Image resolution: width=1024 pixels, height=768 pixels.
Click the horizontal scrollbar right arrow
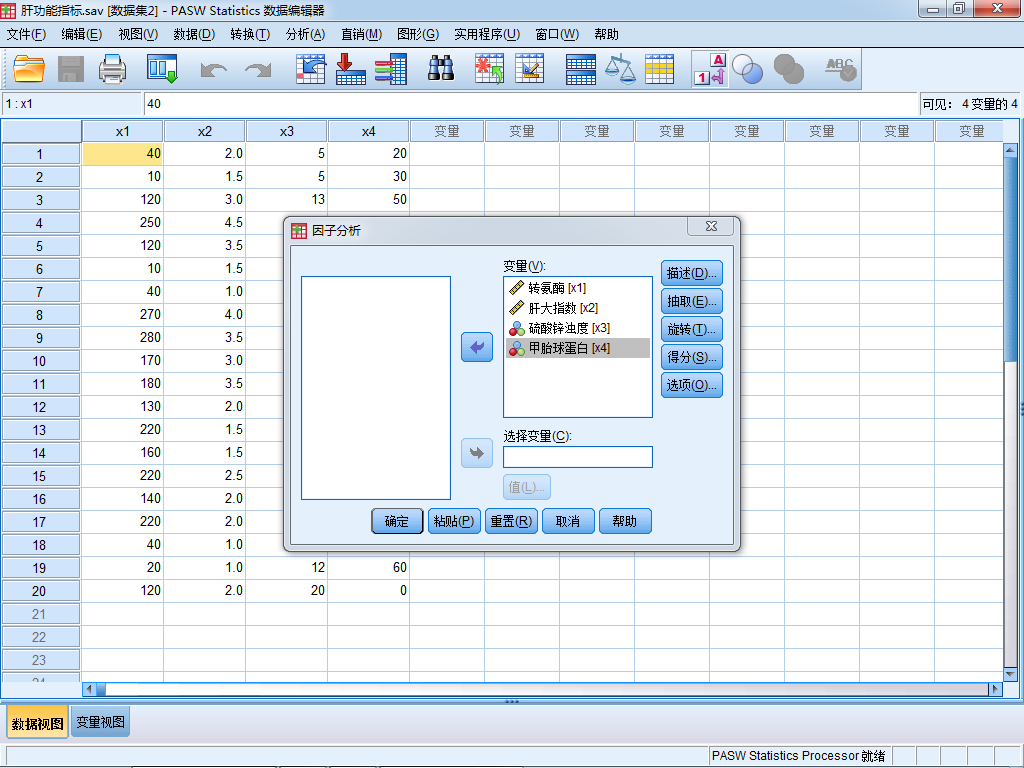tap(995, 688)
